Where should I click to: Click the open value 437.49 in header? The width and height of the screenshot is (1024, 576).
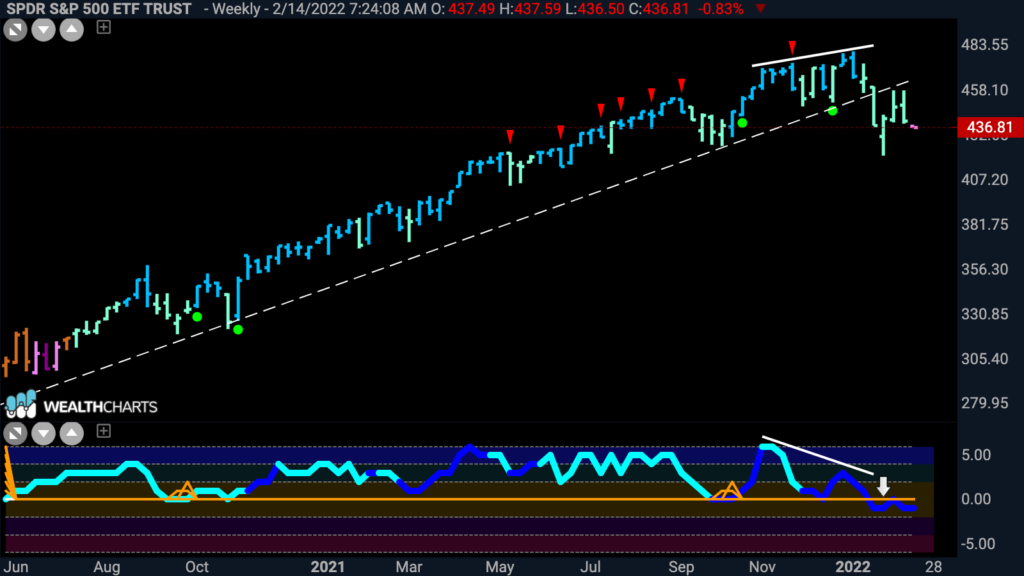click(x=472, y=8)
